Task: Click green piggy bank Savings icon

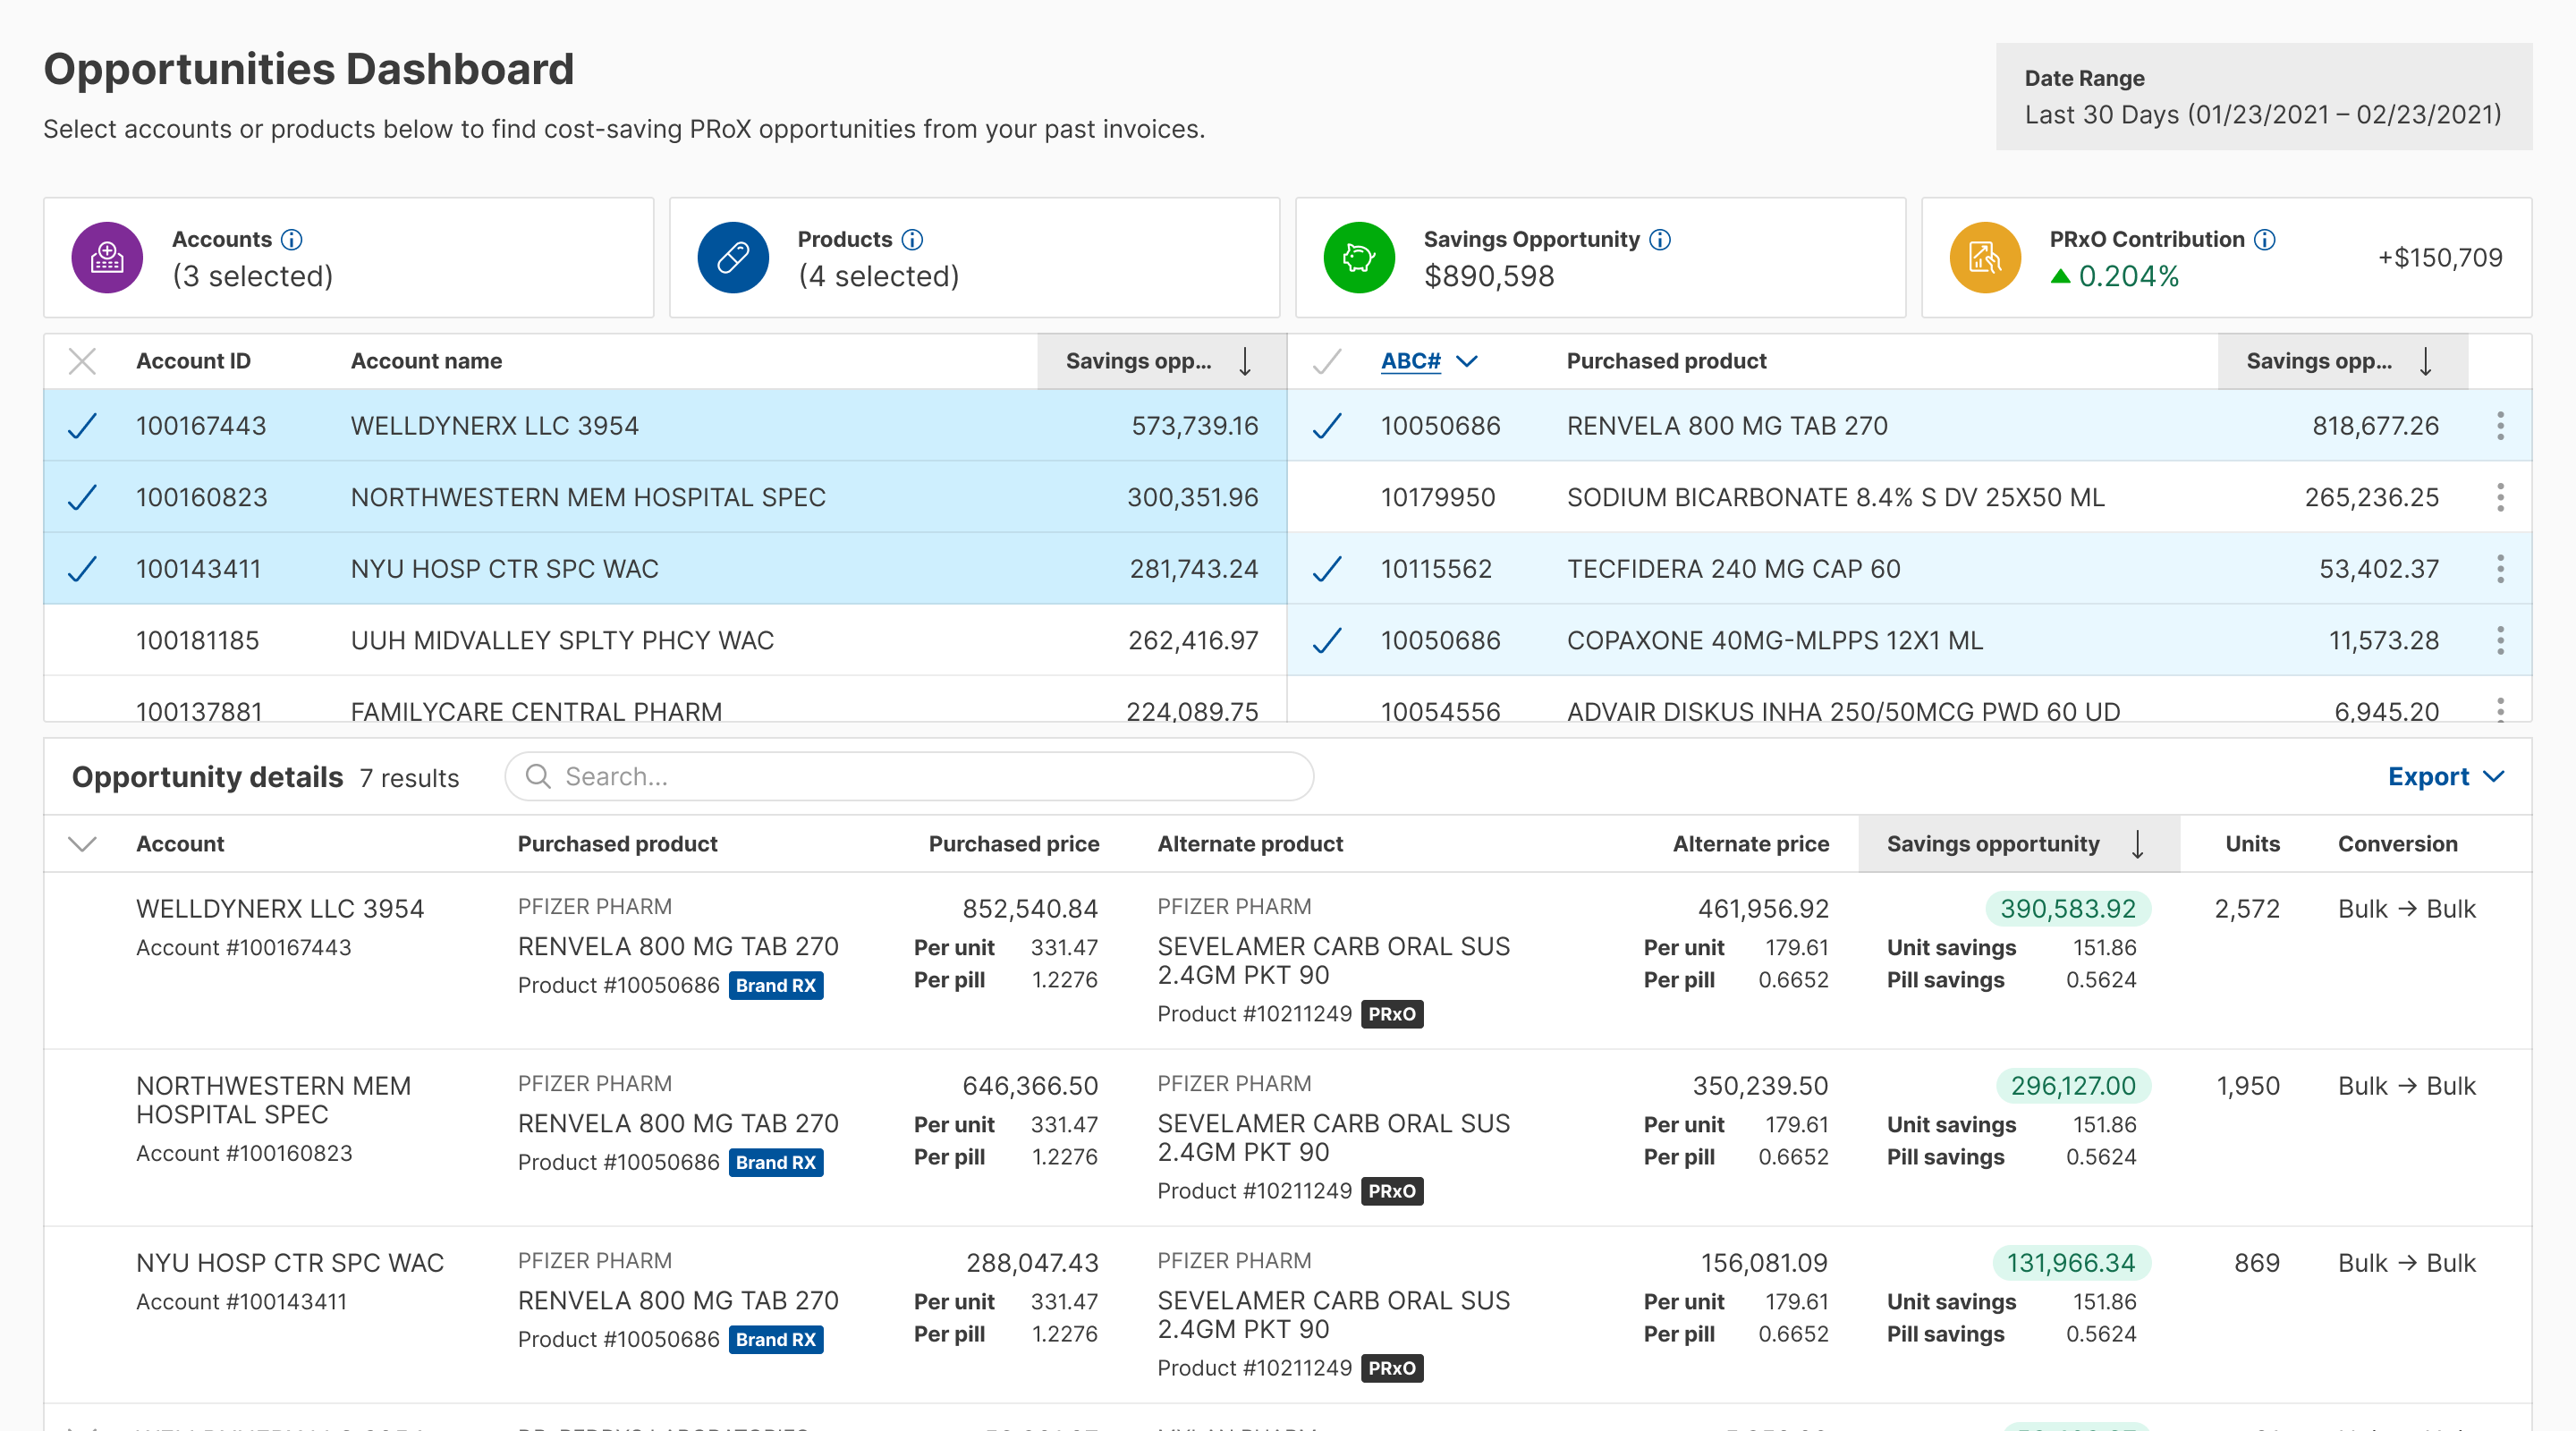Action: click(x=1359, y=258)
